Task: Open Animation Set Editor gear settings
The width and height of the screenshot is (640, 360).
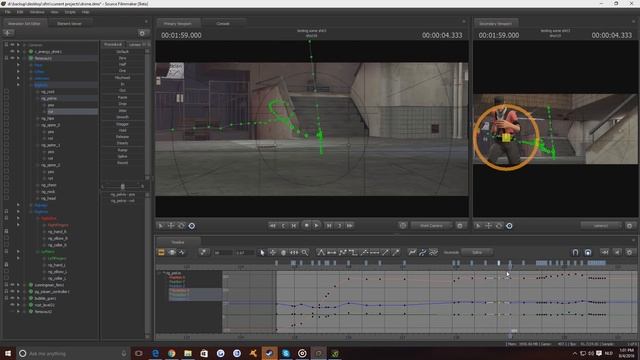Action: (142, 33)
